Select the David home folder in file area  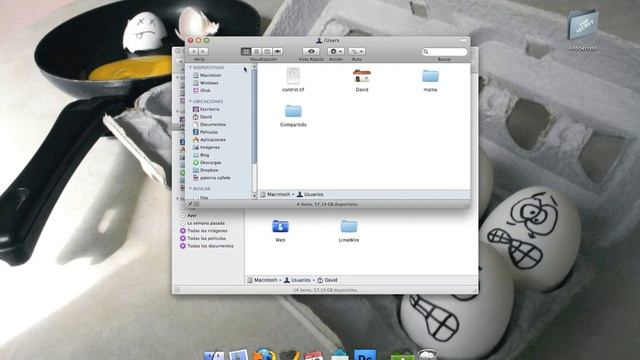pyautogui.click(x=362, y=80)
